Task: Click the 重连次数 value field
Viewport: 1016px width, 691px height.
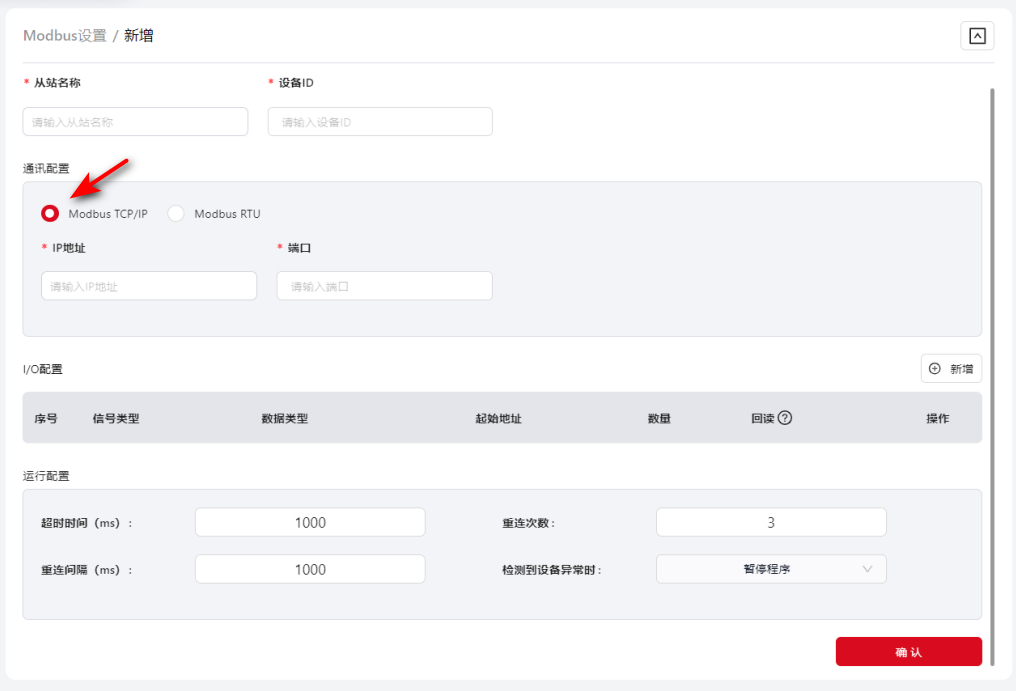Action: [x=770, y=522]
